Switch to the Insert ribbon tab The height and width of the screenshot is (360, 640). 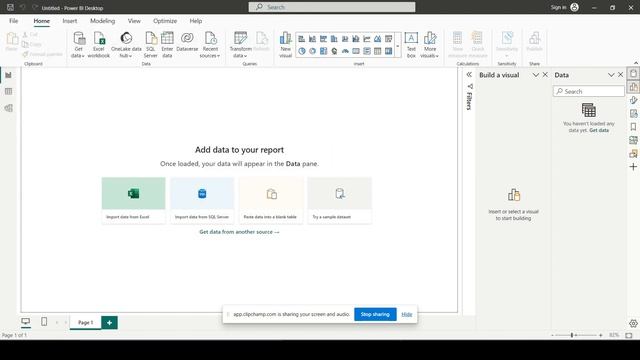click(x=70, y=21)
